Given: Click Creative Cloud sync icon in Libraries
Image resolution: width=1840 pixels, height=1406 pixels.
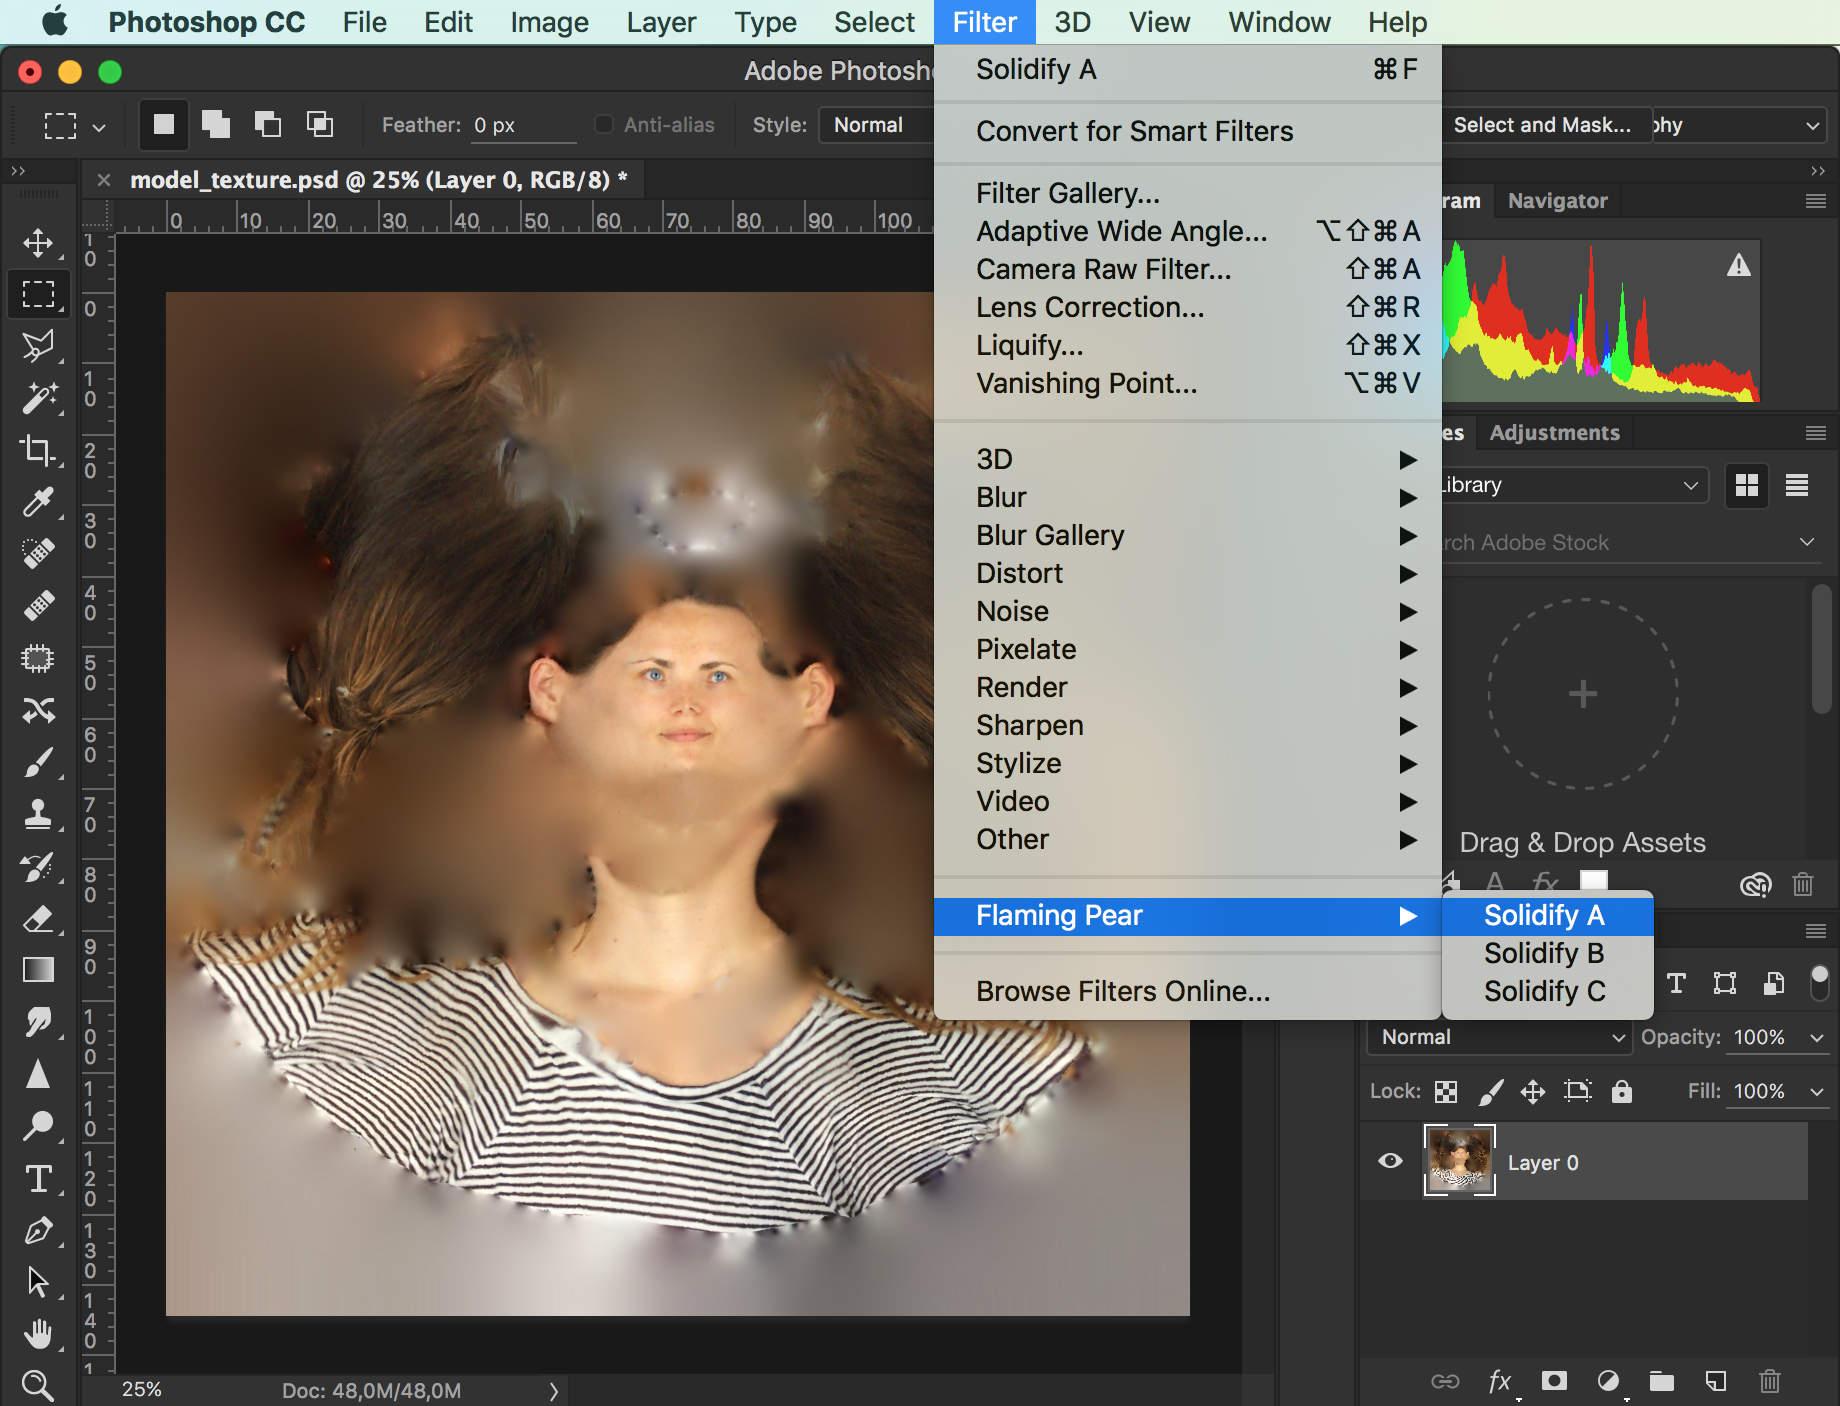Looking at the screenshot, I should [x=1755, y=884].
